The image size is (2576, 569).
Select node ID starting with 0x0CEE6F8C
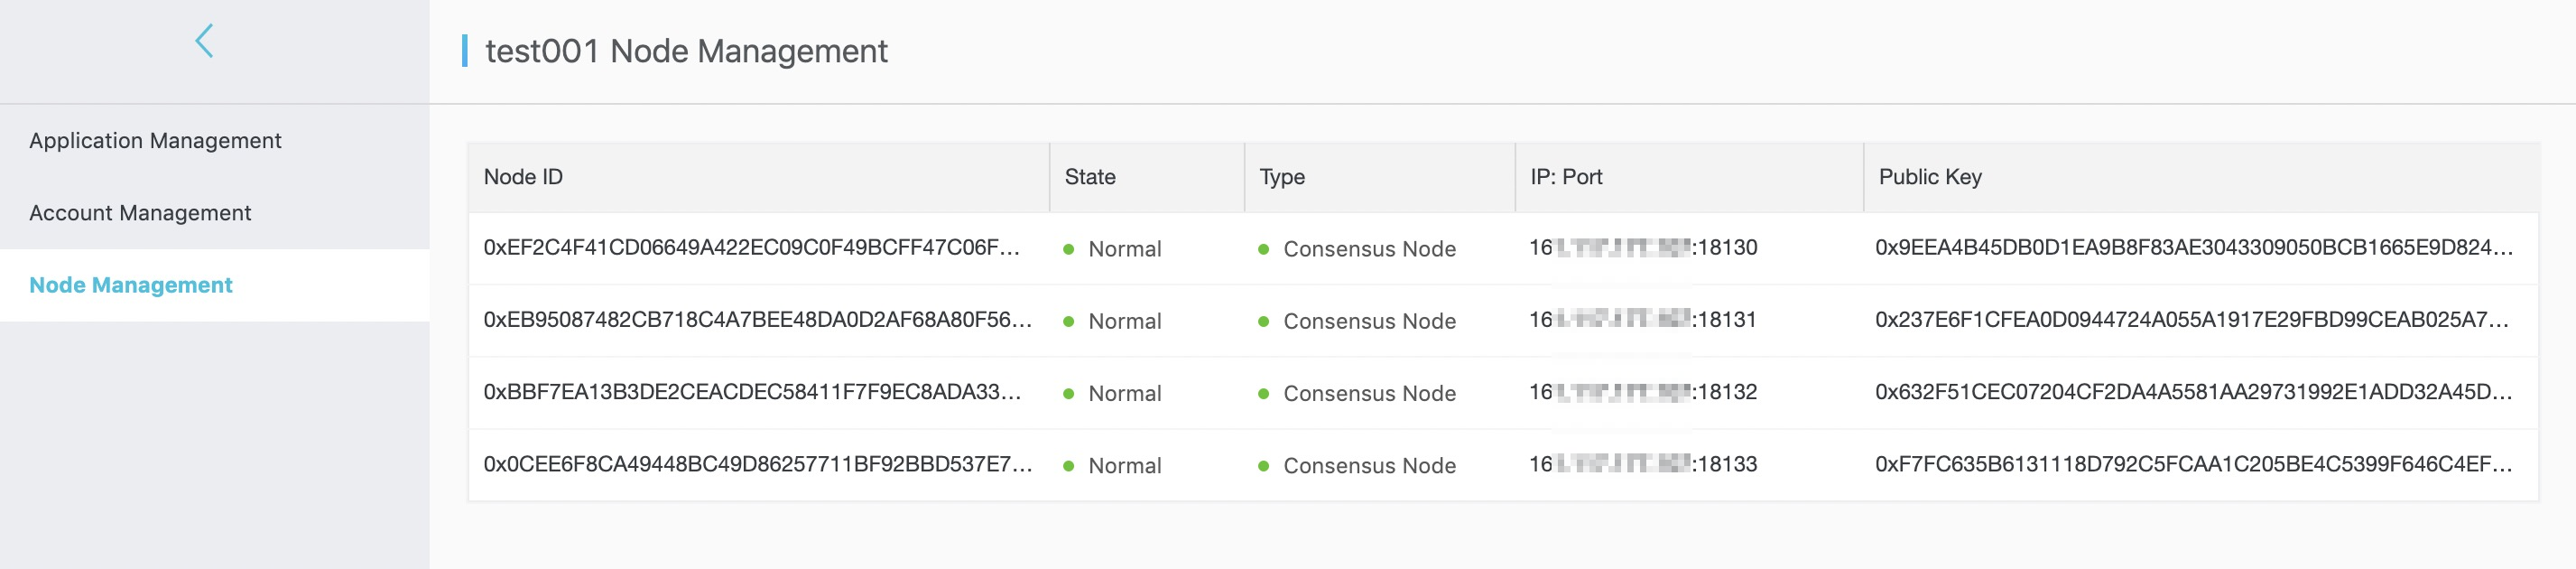pos(758,464)
